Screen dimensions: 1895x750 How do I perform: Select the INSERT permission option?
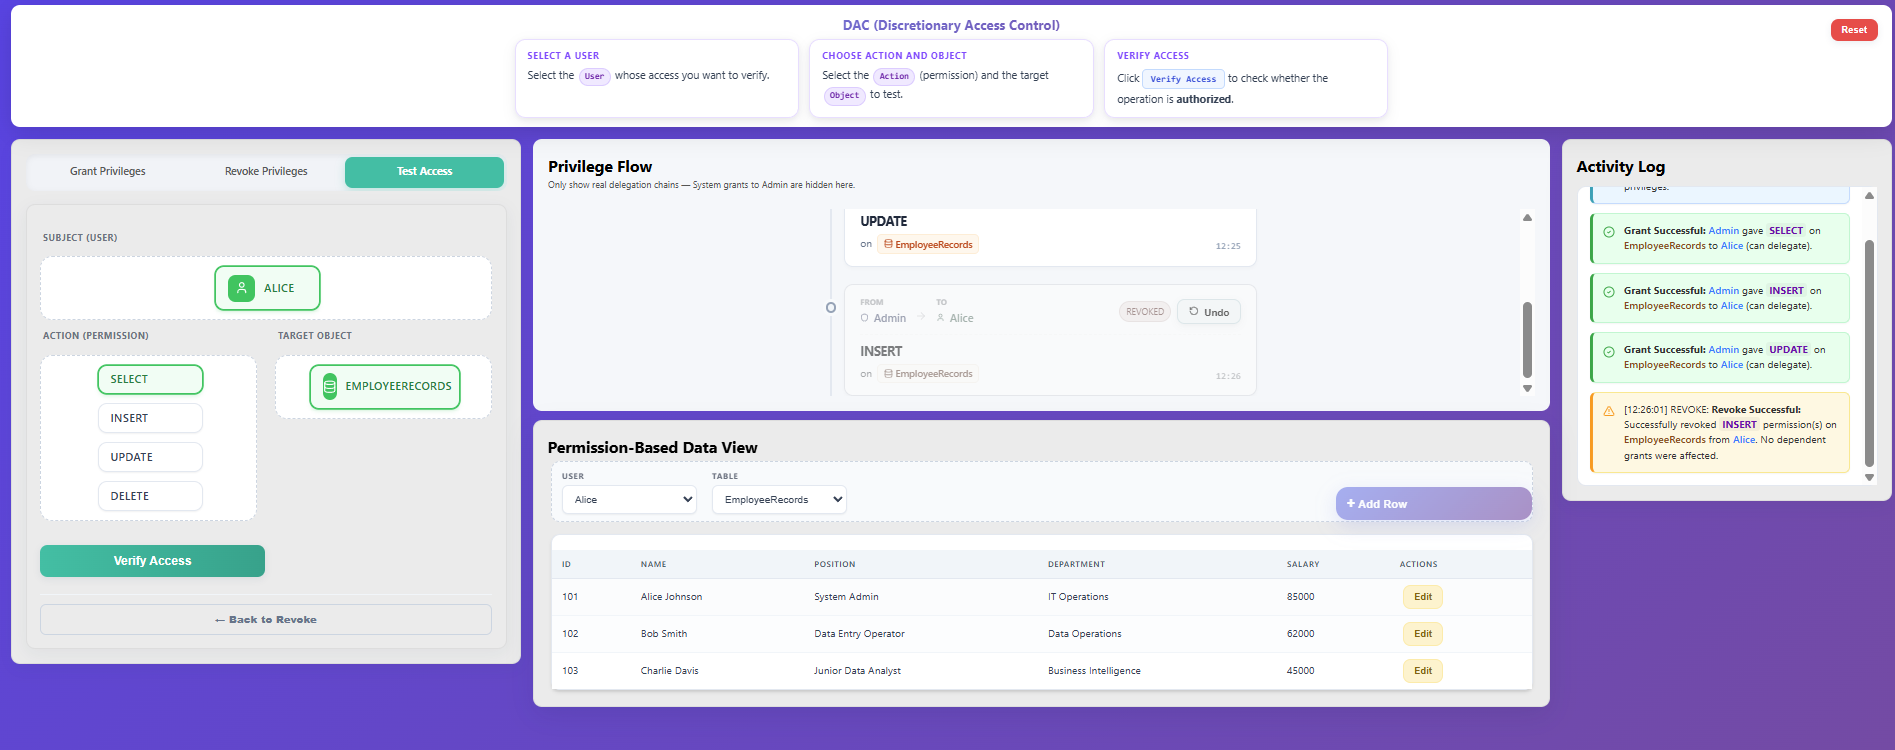pyautogui.click(x=150, y=418)
